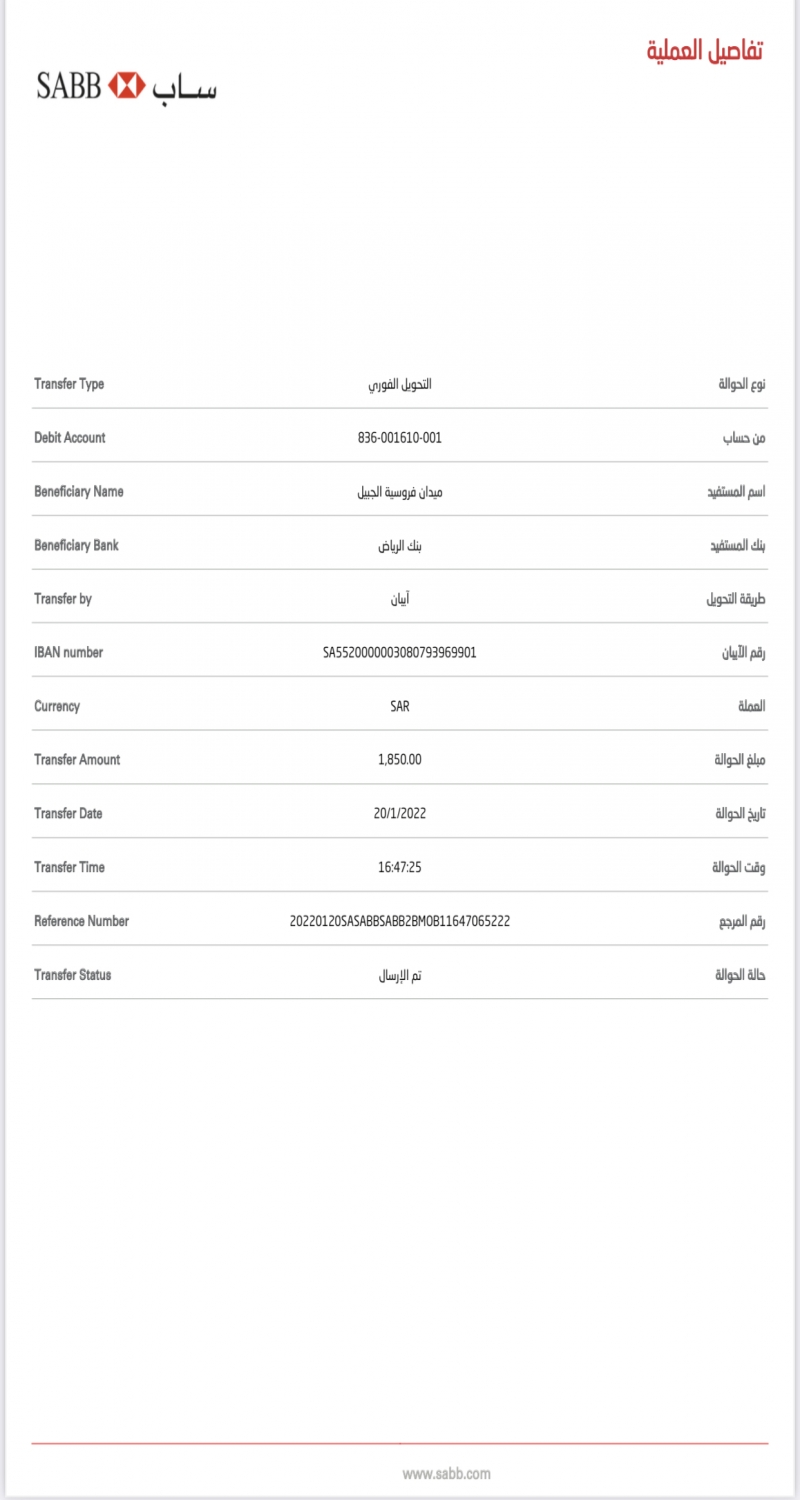The image size is (800, 1500).
Task: Click the SABB English wordmark text
Action: point(69,86)
